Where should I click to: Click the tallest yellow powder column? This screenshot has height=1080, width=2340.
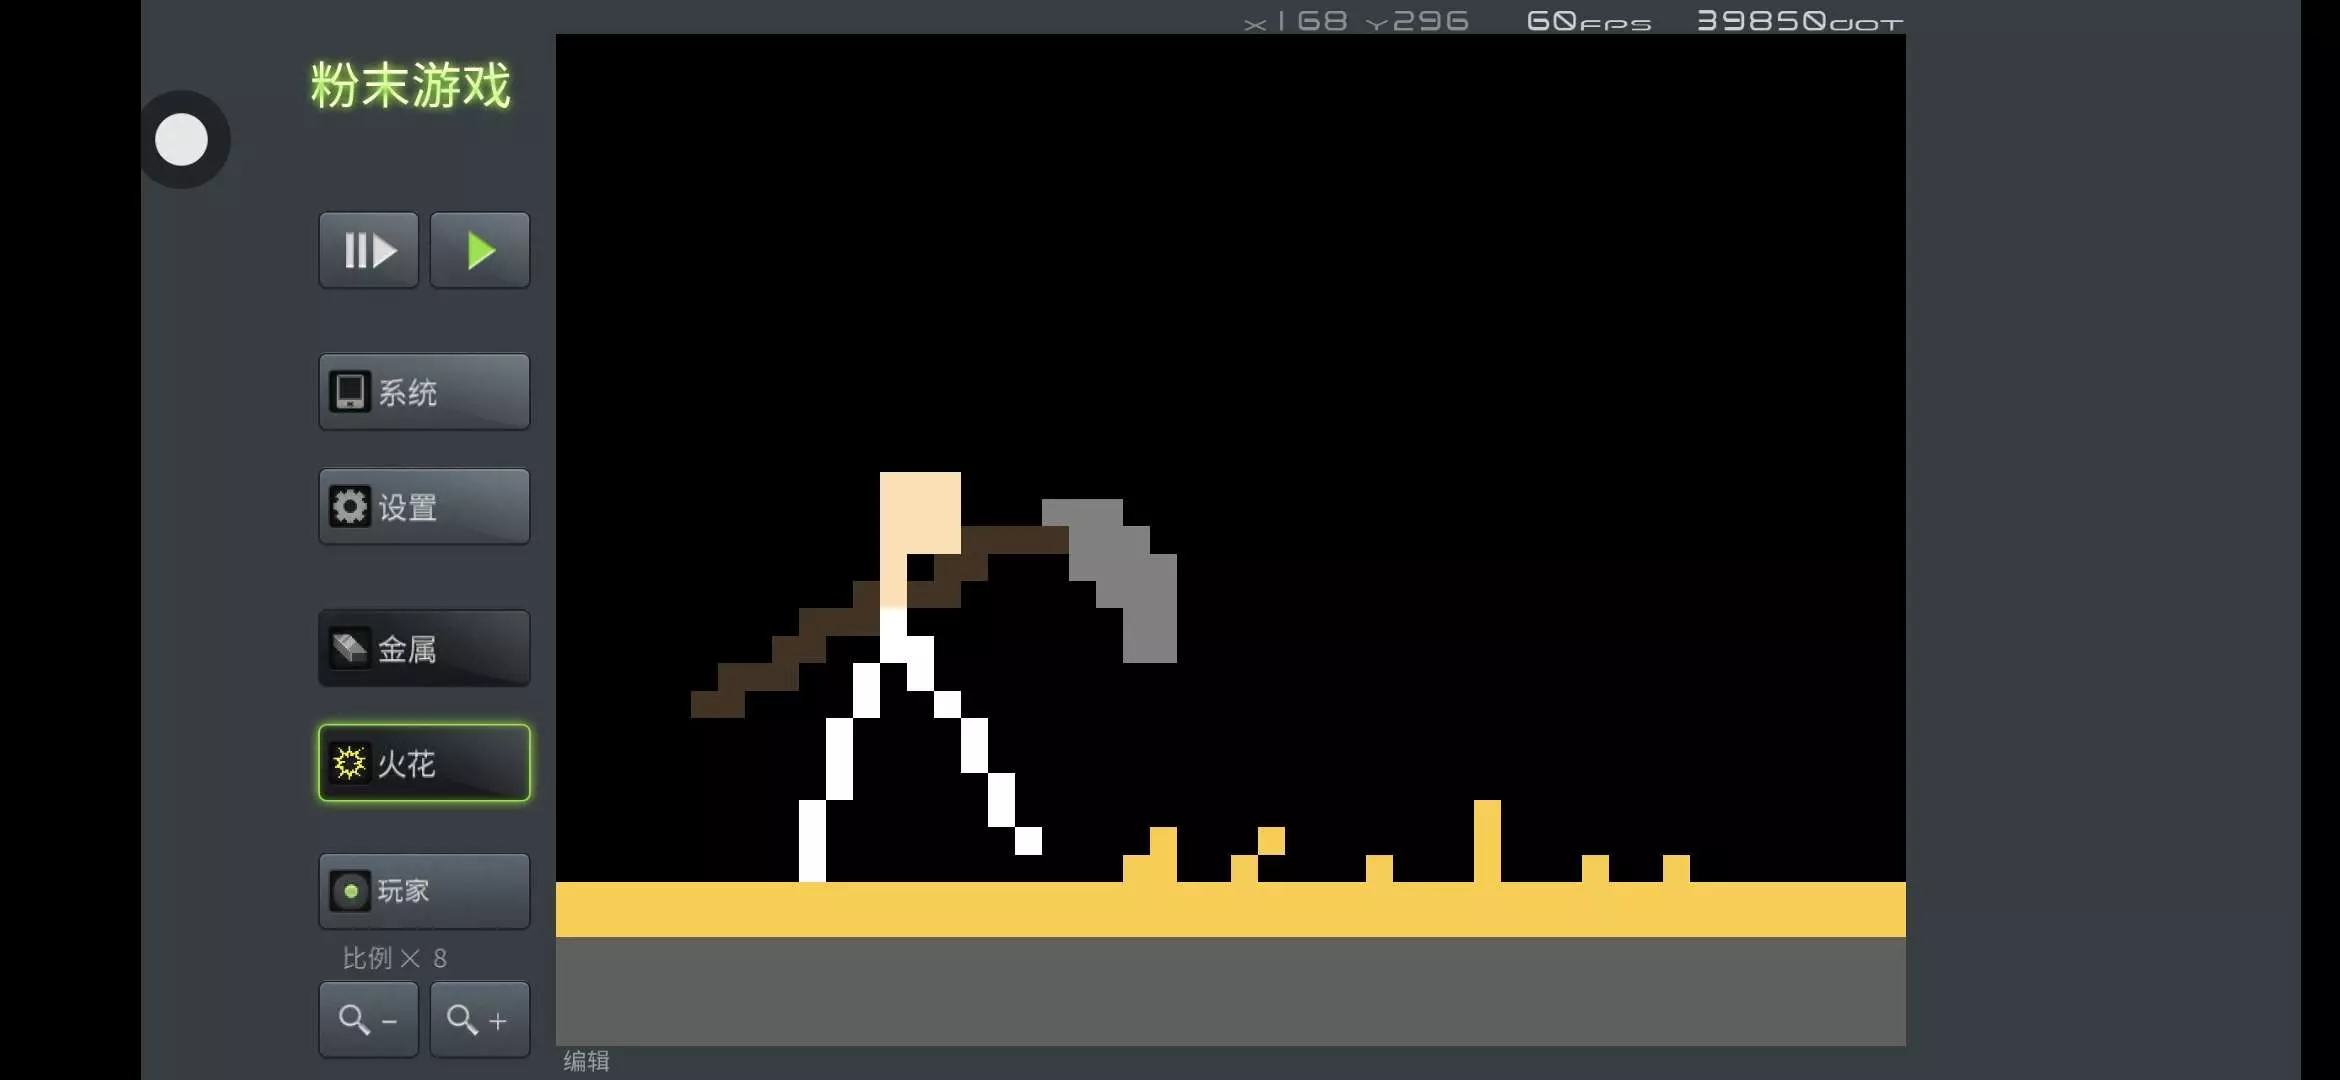coord(1487,840)
